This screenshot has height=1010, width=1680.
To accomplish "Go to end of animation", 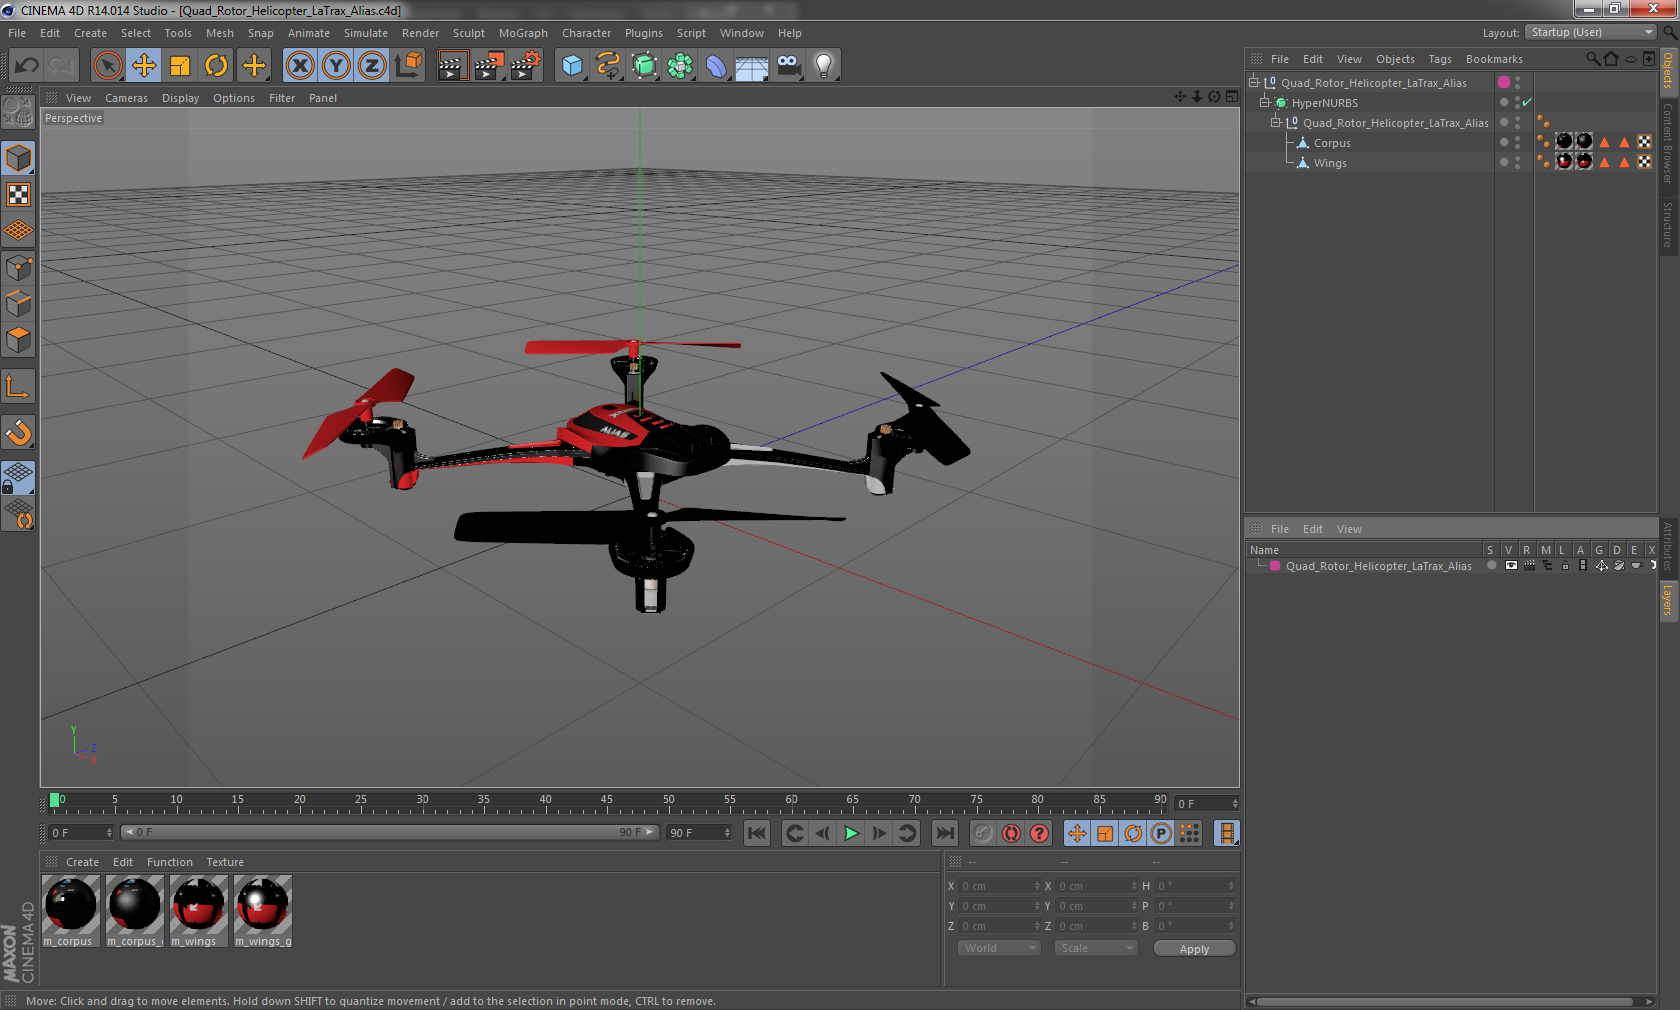I will (944, 833).
